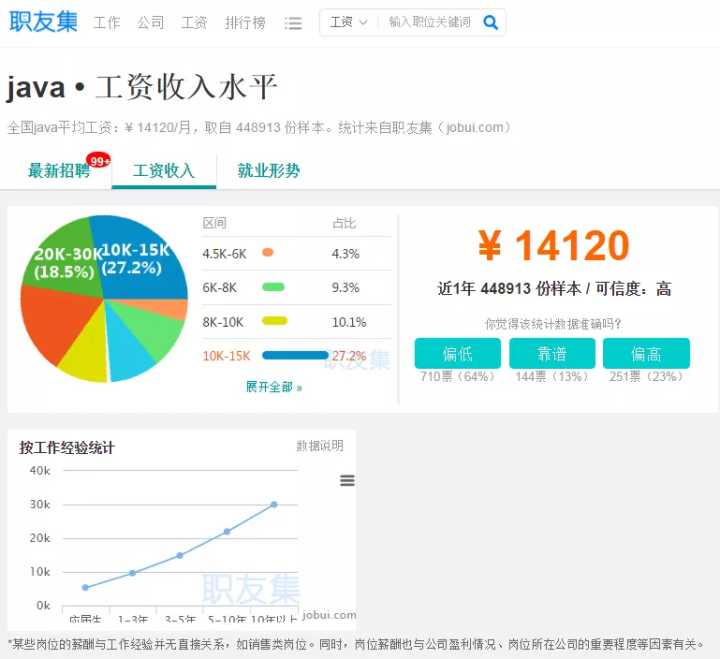Select the highlighted 10K-15K range label
This screenshot has width=720, height=659.
pyautogui.click(x=226, y=356)
